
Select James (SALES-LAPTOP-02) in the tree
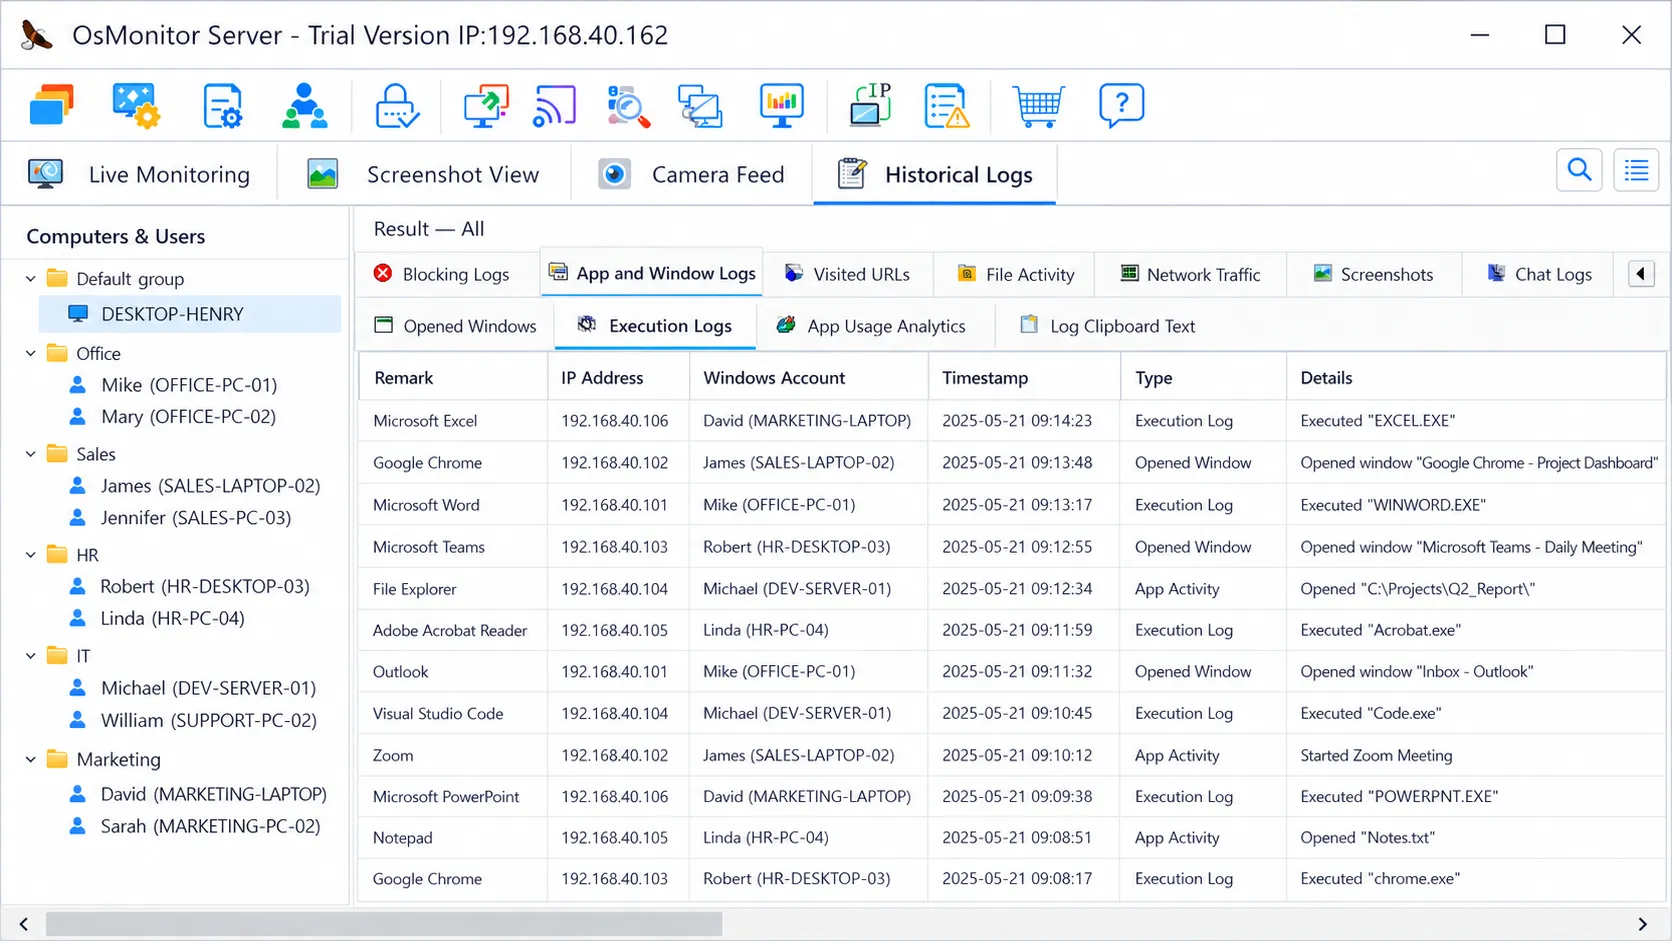(210, 486)
